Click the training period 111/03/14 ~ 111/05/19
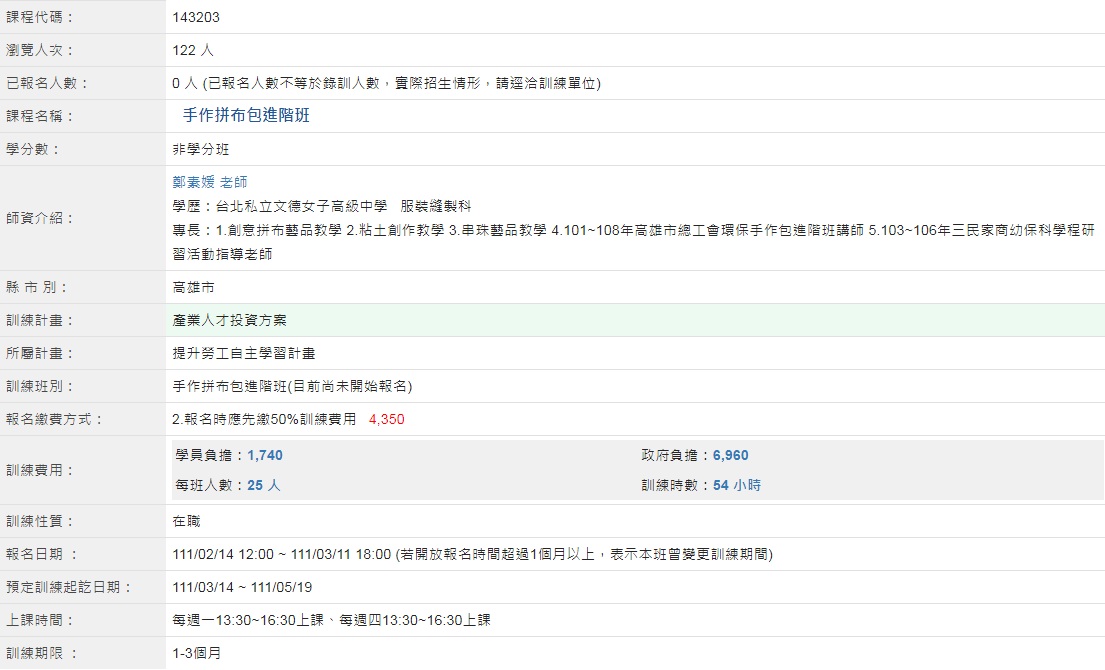The image size is (1105, 670). [x=242, y=587]
